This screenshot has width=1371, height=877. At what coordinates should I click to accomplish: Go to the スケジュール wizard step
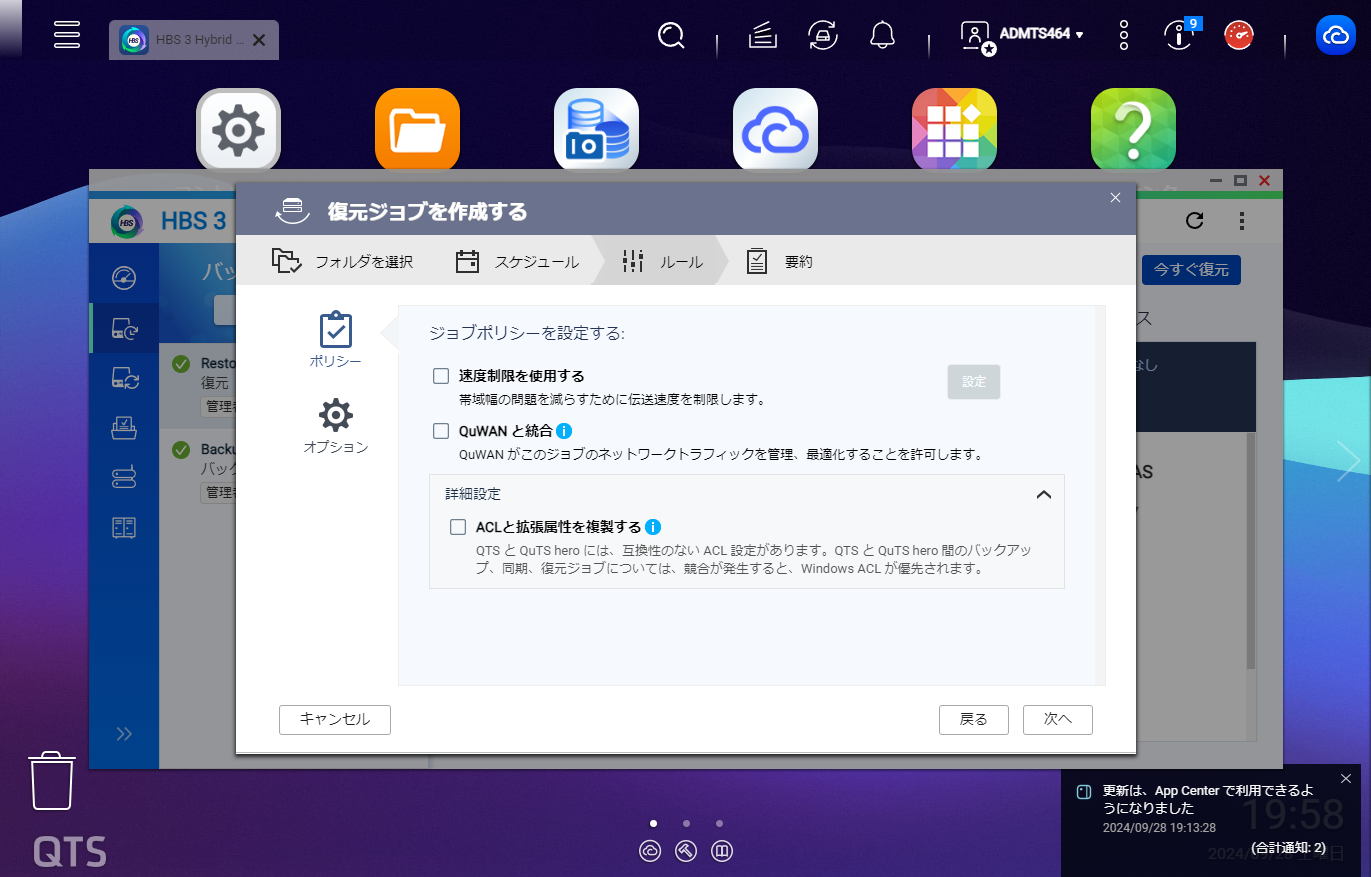[x=517, y=262]
